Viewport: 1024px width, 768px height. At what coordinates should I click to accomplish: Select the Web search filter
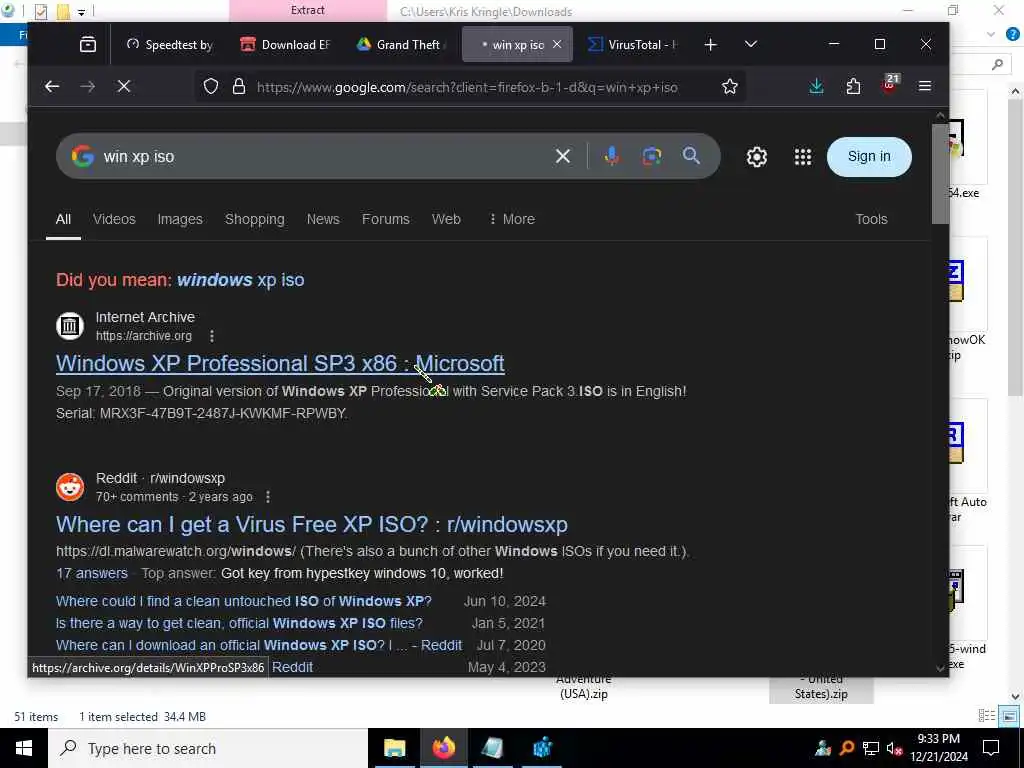tap(446, 219)
